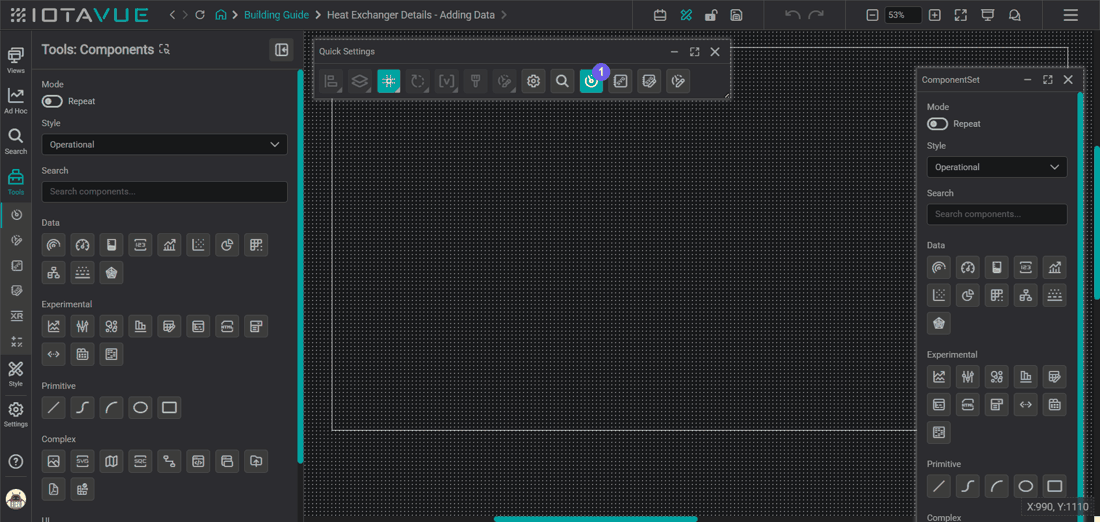1100x522 pixels.
Task: Open the XR tool in the sidebar
Action: point(17,316)
